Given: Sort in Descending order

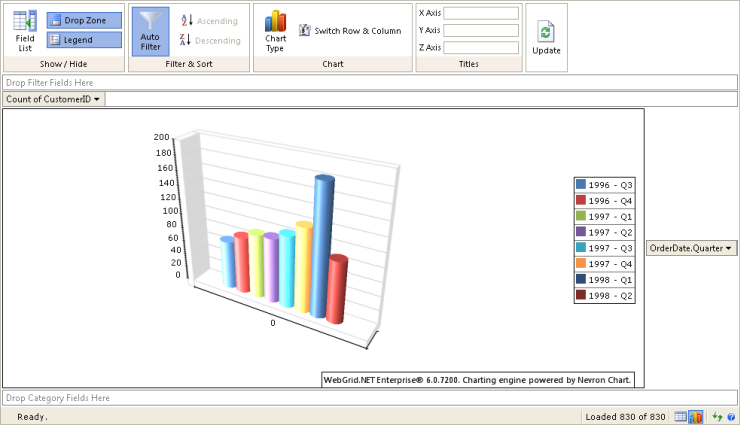Looking at the screenshot, I should point(209,41).
